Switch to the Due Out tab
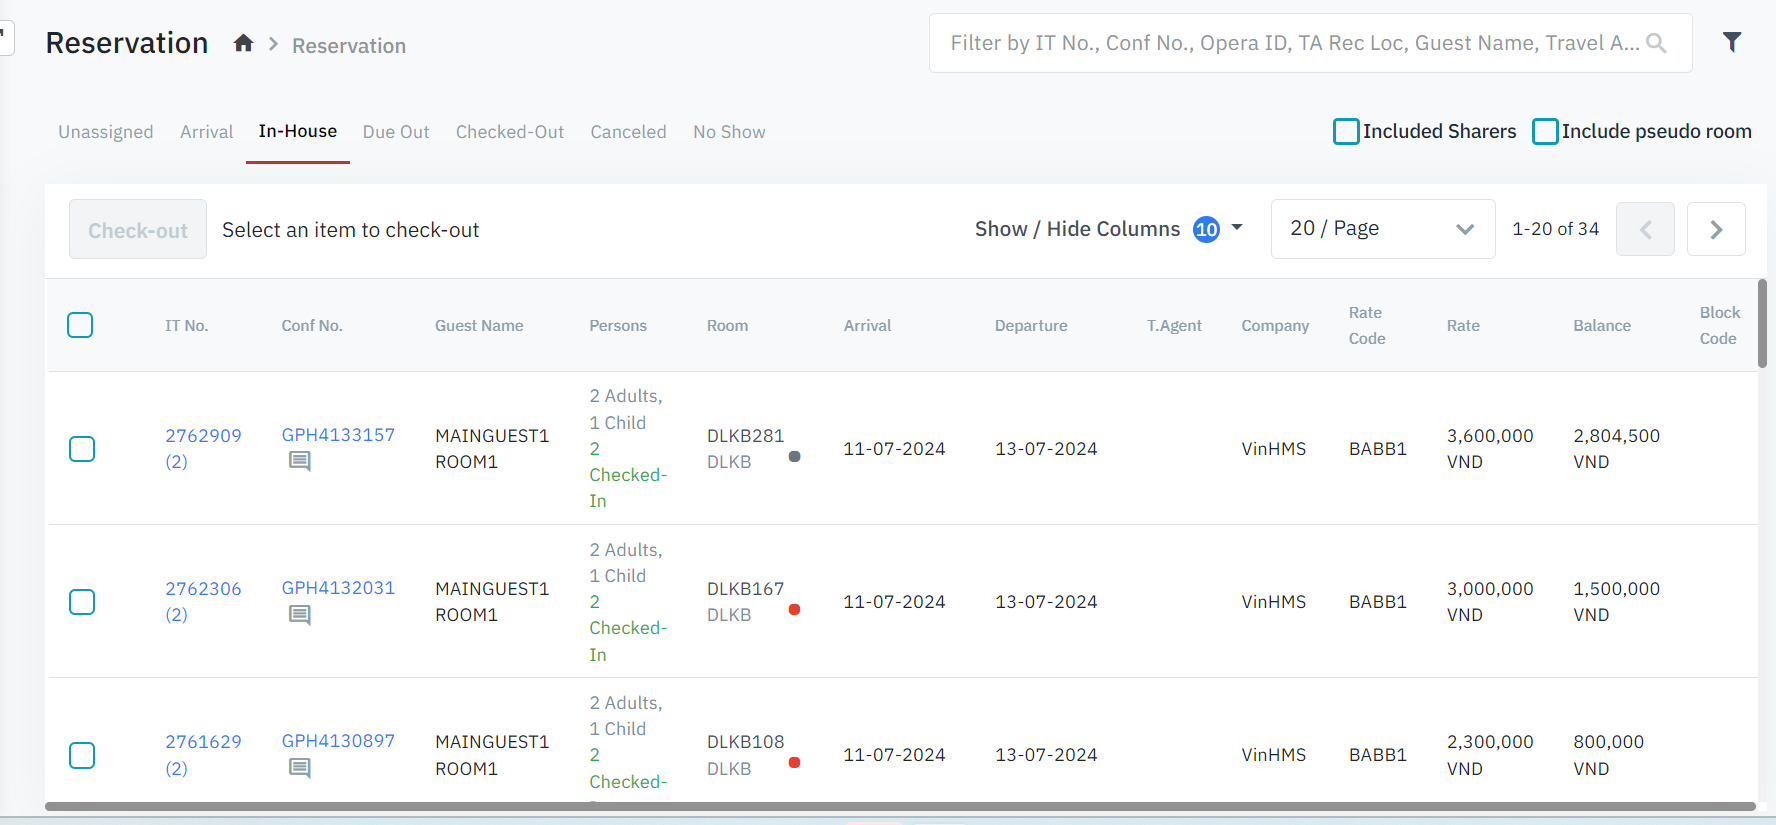Image resolution: width=1776 pixels, height=825 pixels. point(395,132)
